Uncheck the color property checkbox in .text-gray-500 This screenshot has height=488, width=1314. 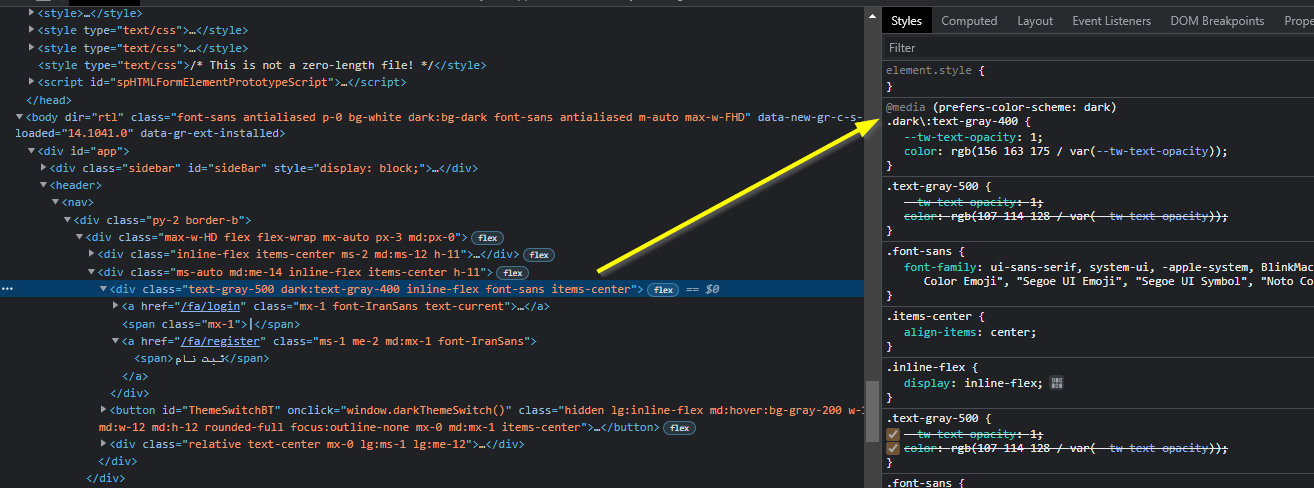click(x=893, y=449)
